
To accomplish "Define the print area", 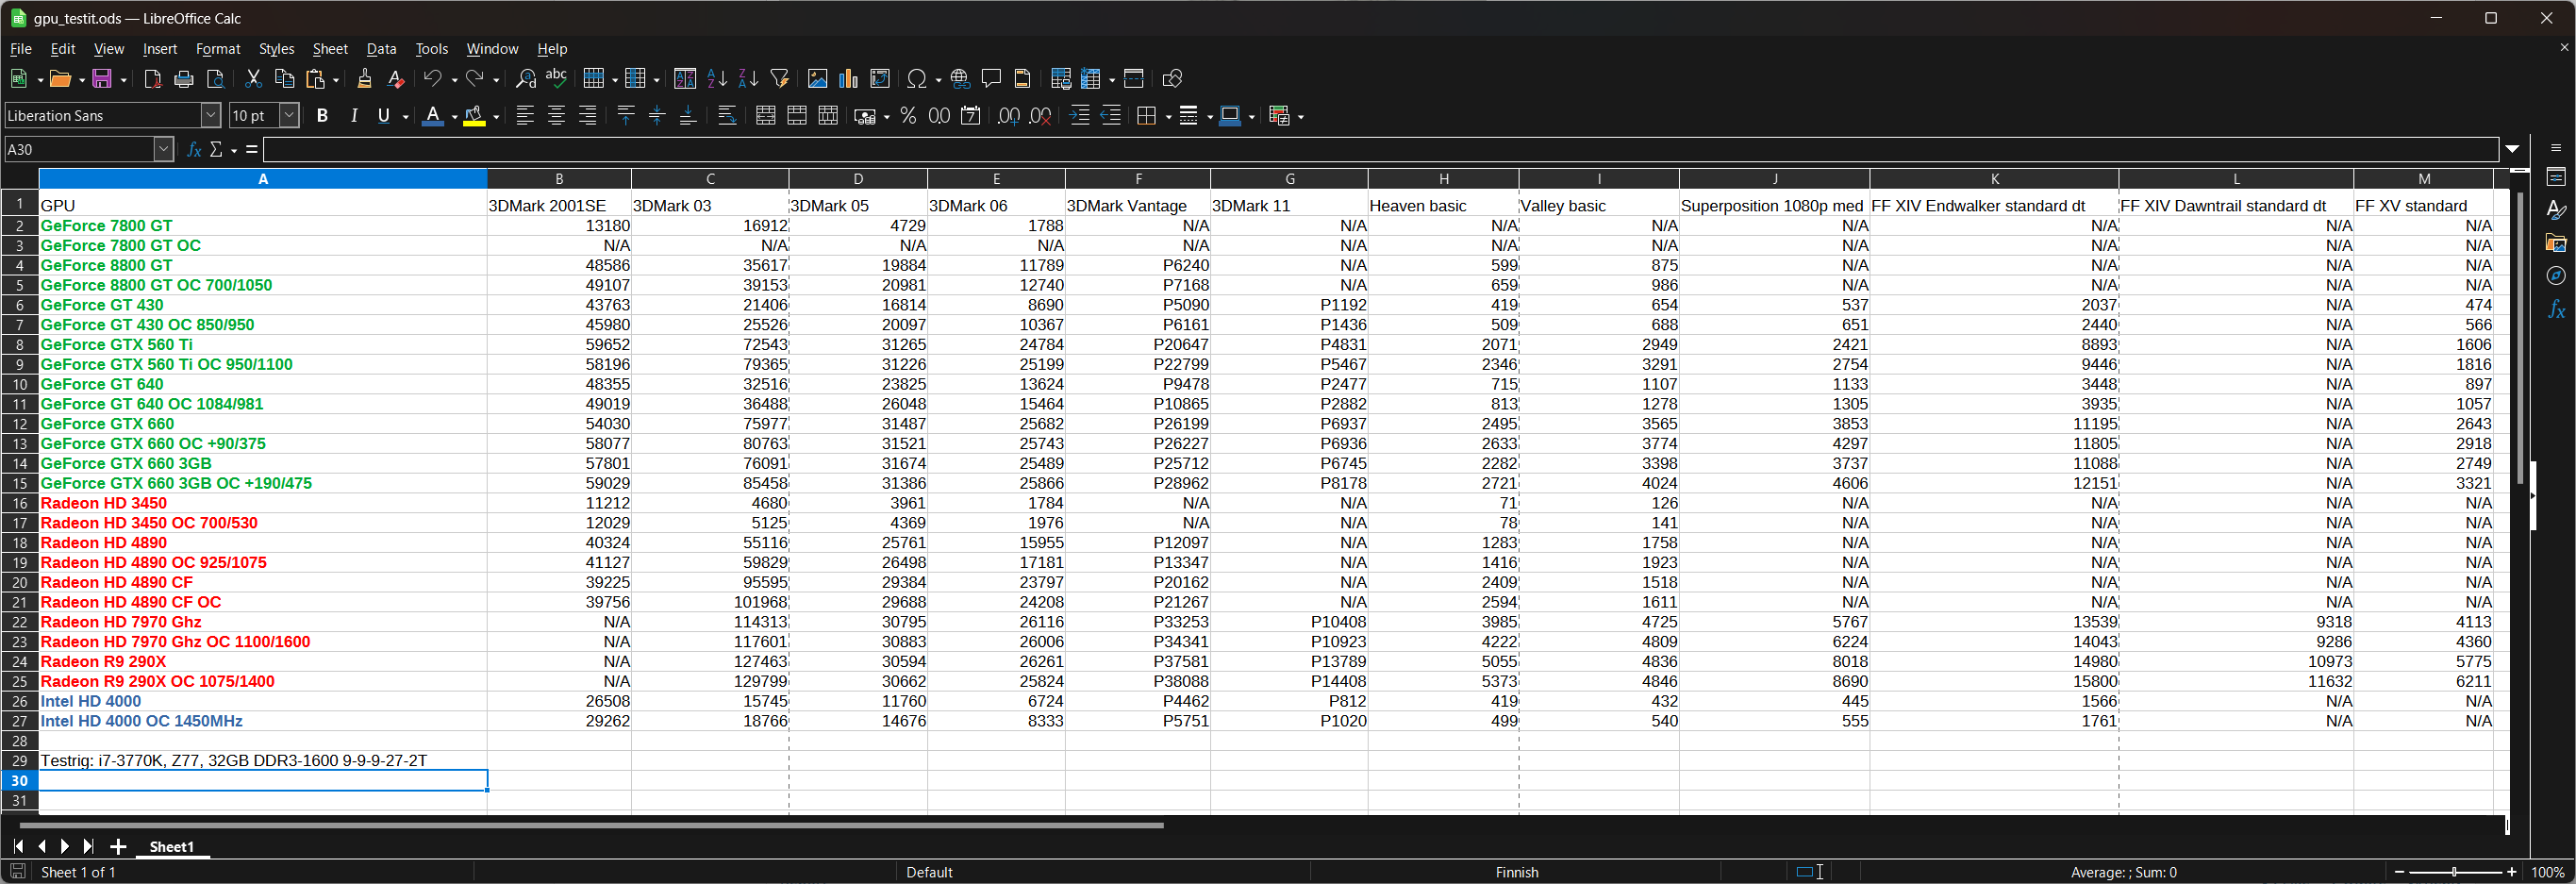I will pyautogui.click(x=1061, y=79).
